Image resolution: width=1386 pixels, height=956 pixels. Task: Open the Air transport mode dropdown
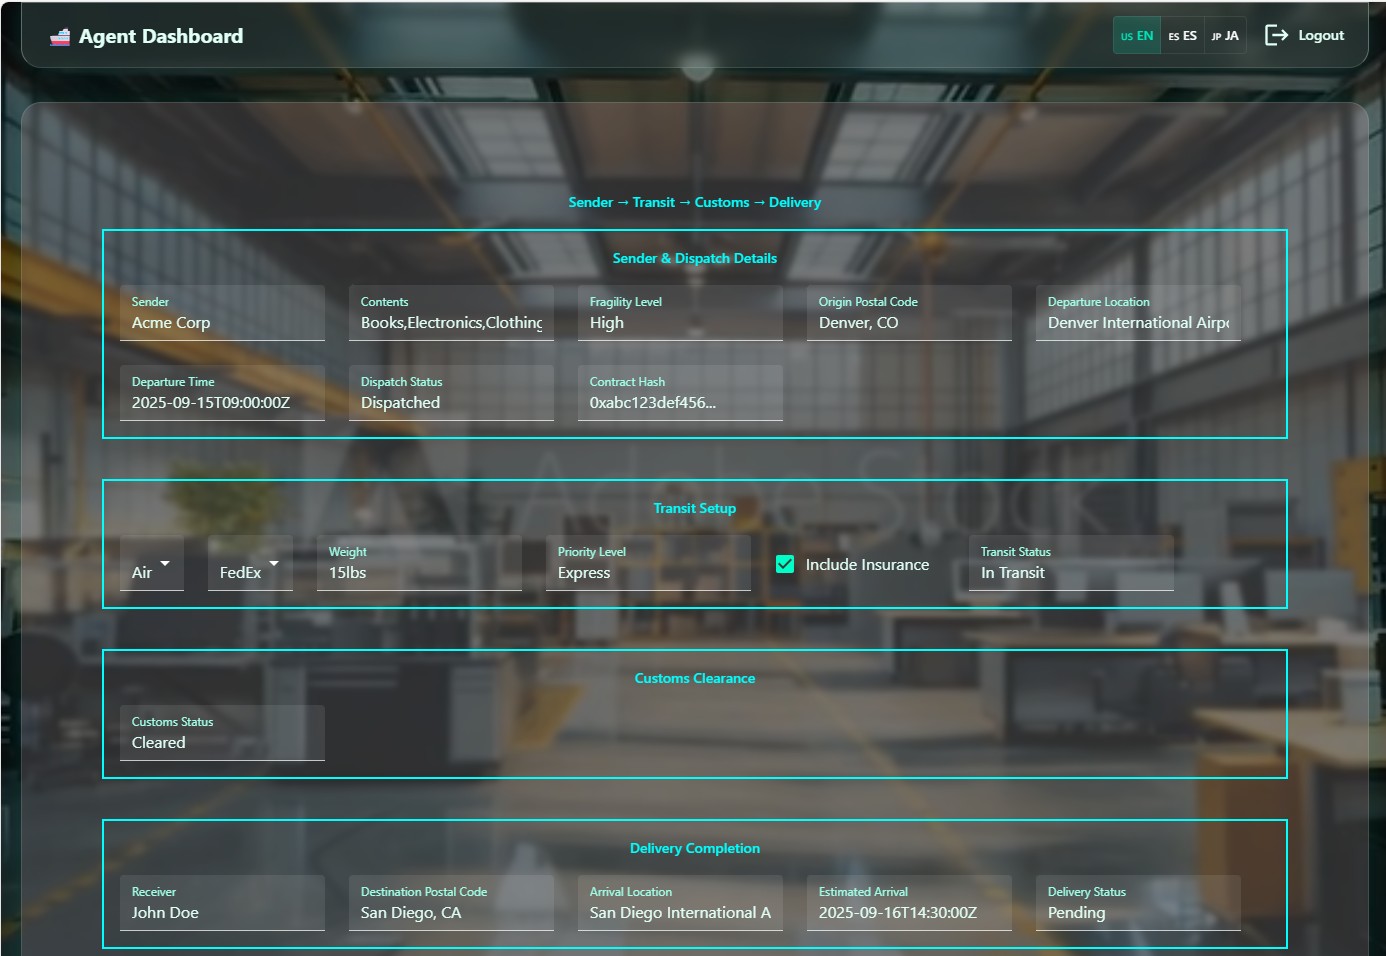click(x=152, y=564)
